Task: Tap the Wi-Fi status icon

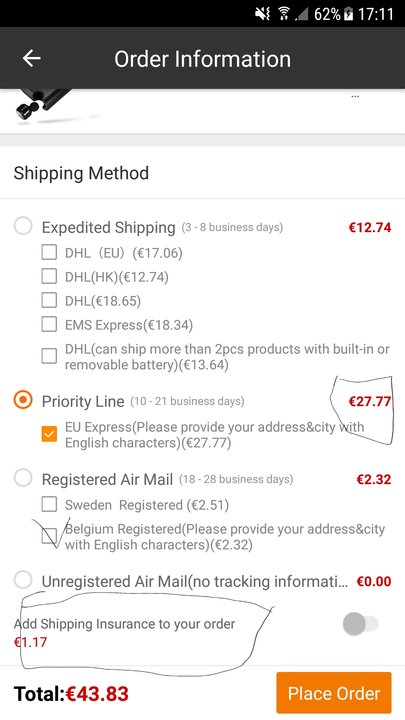Action: (x=286, y=14)
